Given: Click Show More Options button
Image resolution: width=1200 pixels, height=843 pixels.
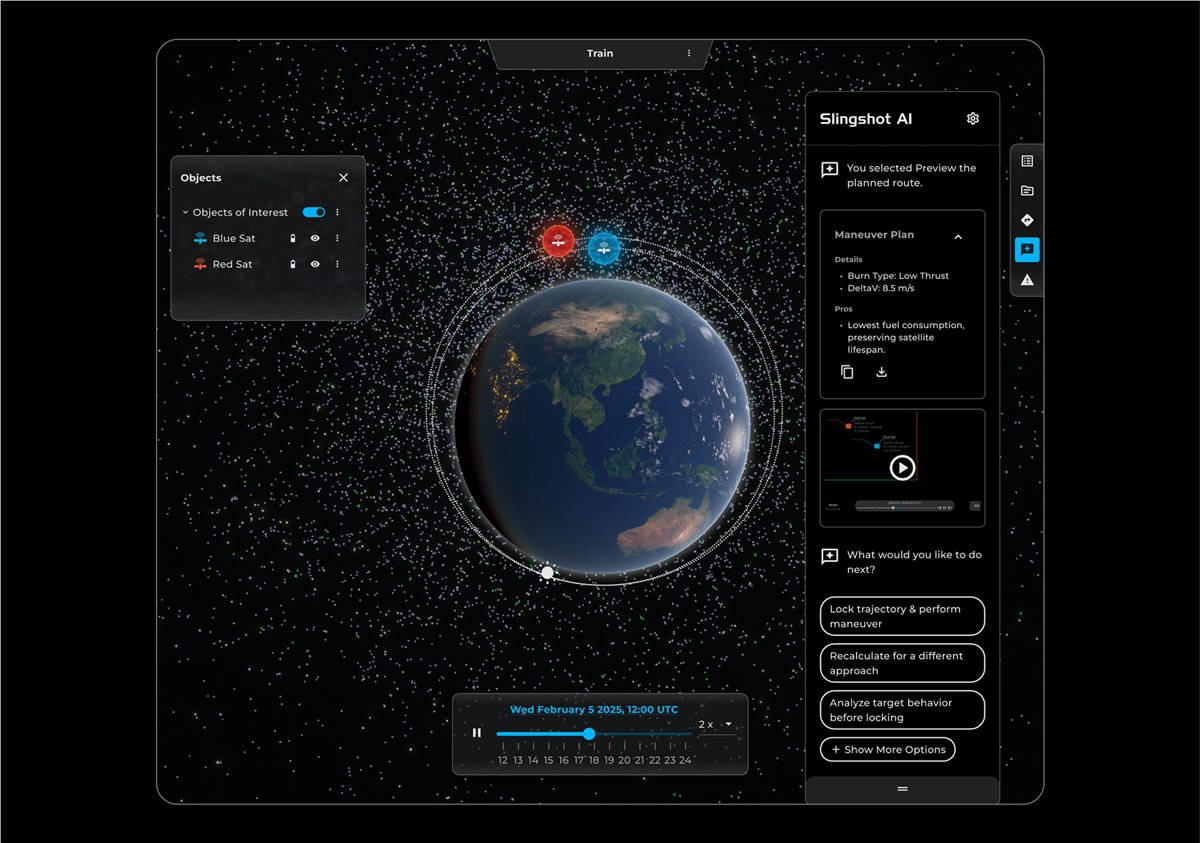Looking at the screenshot, I should coord(887,749).
